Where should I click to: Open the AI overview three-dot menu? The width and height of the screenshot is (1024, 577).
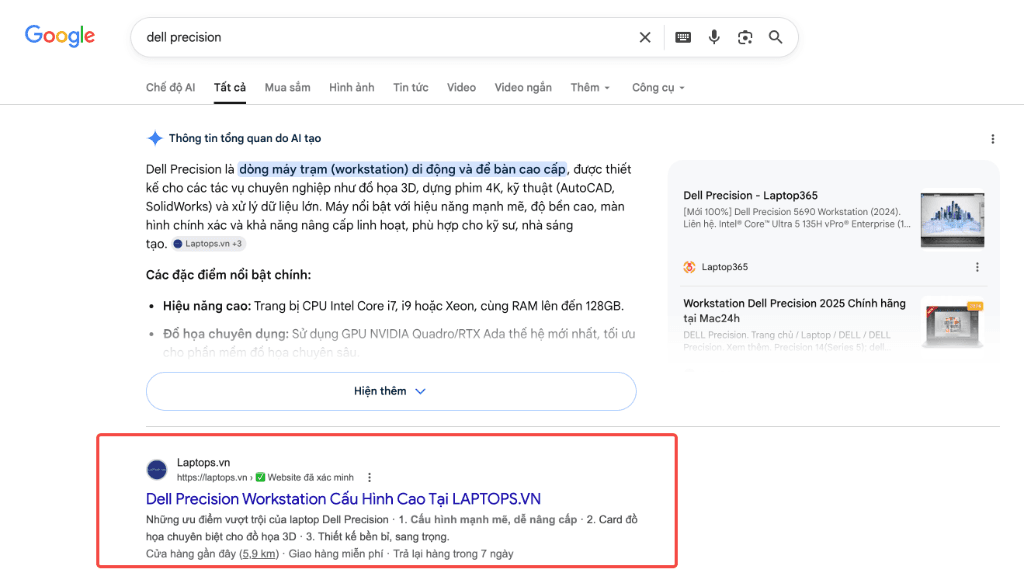993,139
